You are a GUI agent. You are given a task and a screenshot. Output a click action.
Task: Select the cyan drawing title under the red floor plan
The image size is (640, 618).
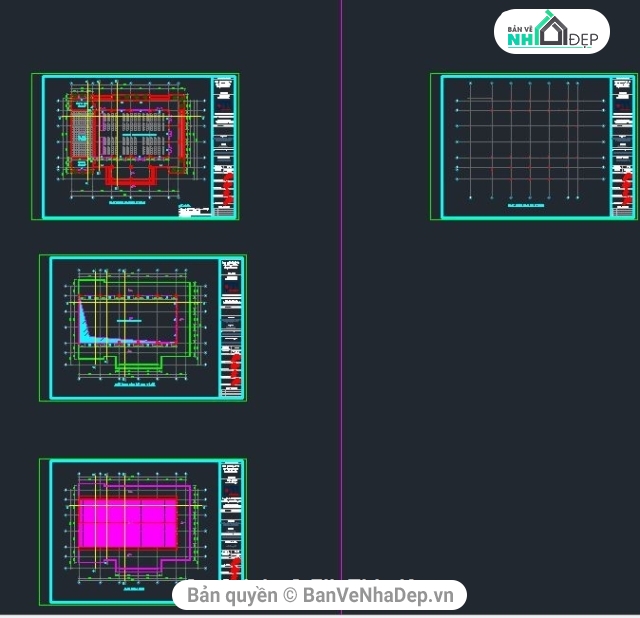click(127, 202)
